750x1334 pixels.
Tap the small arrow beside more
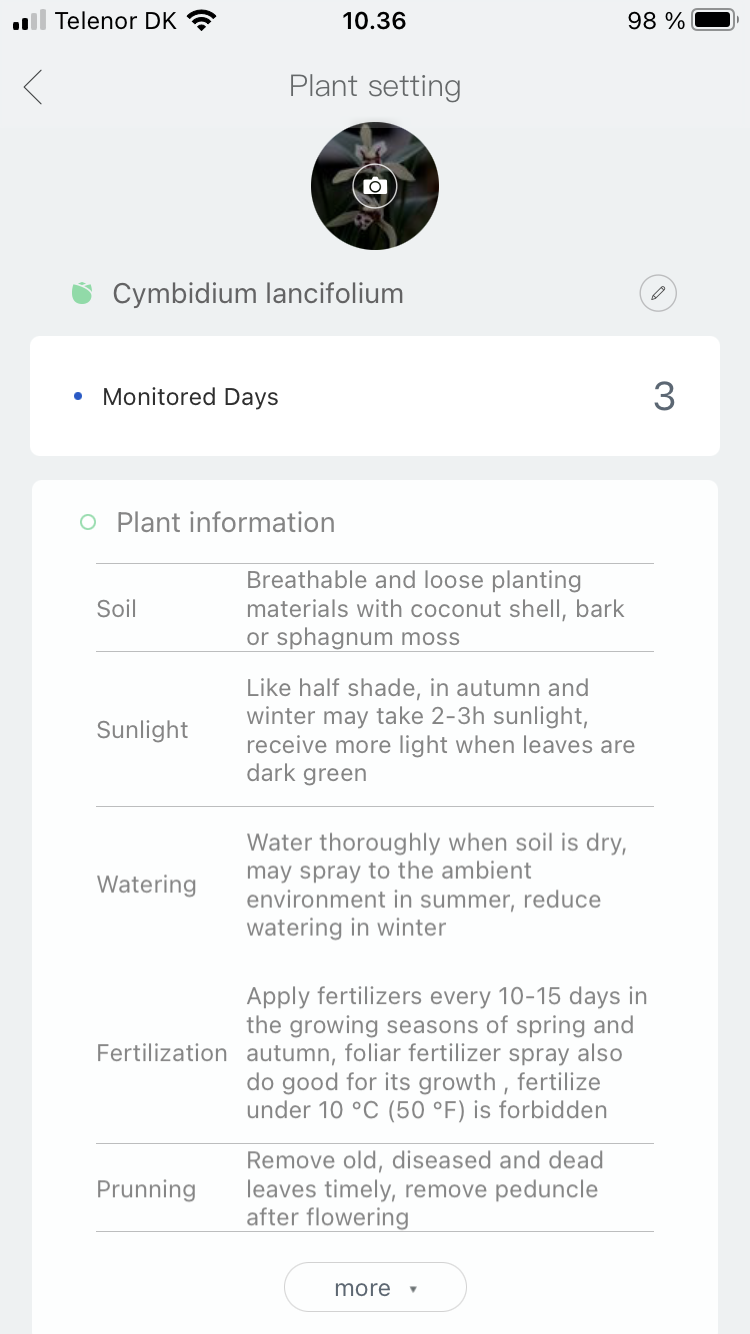pyautogui.click(x=413, y=1289)
